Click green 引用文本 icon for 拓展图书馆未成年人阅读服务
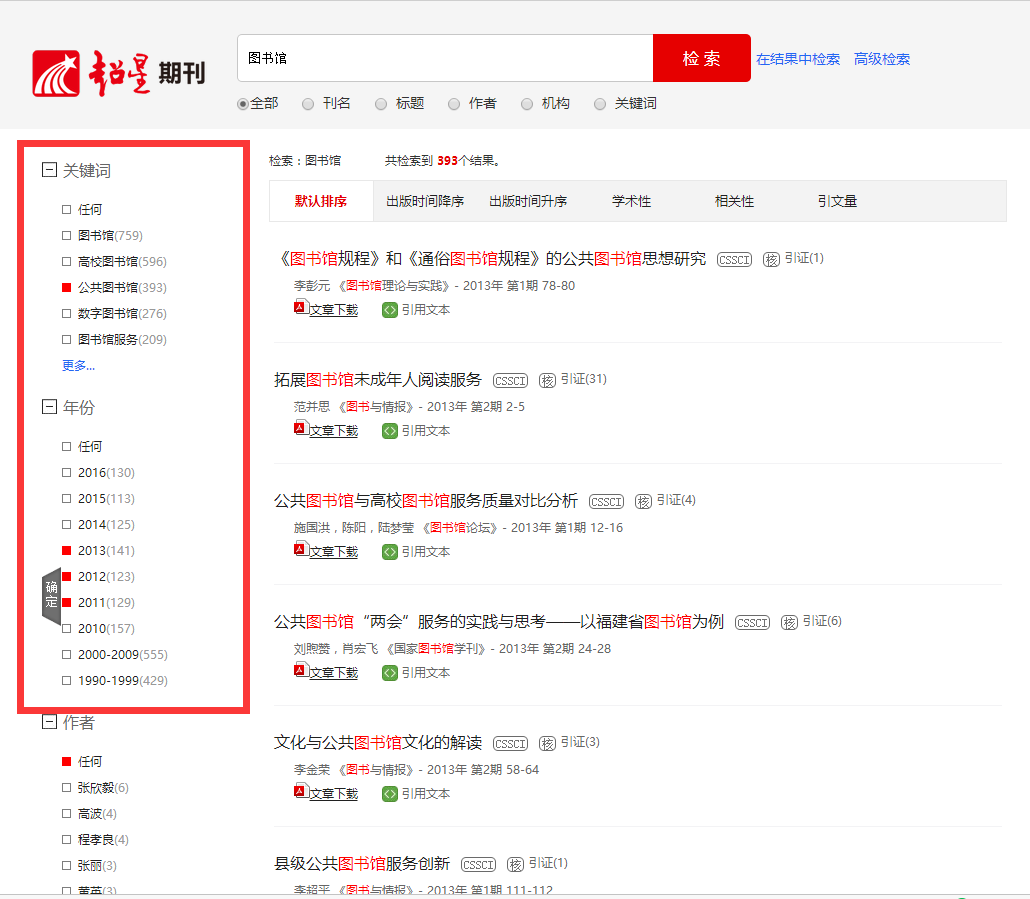The height and width of the screenshot is (899, 1030). [x=390, y=431]
